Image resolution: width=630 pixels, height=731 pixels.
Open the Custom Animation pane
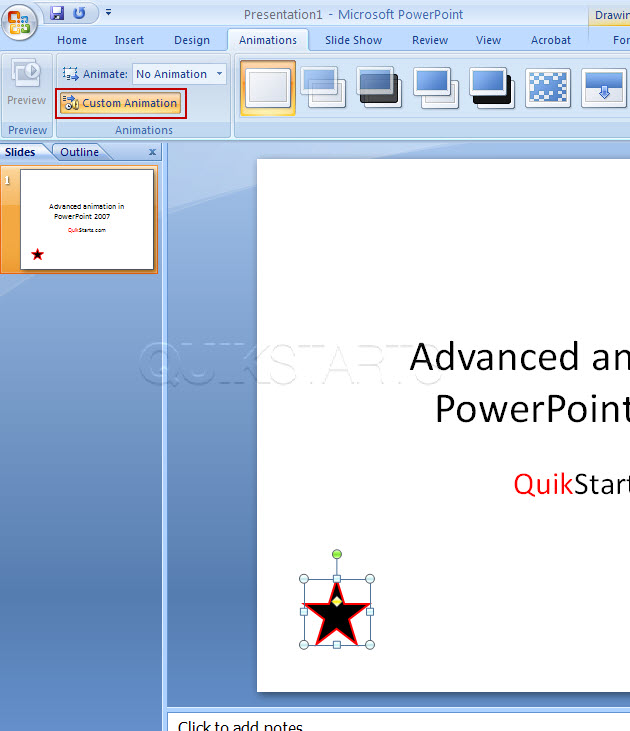(121, 103)
